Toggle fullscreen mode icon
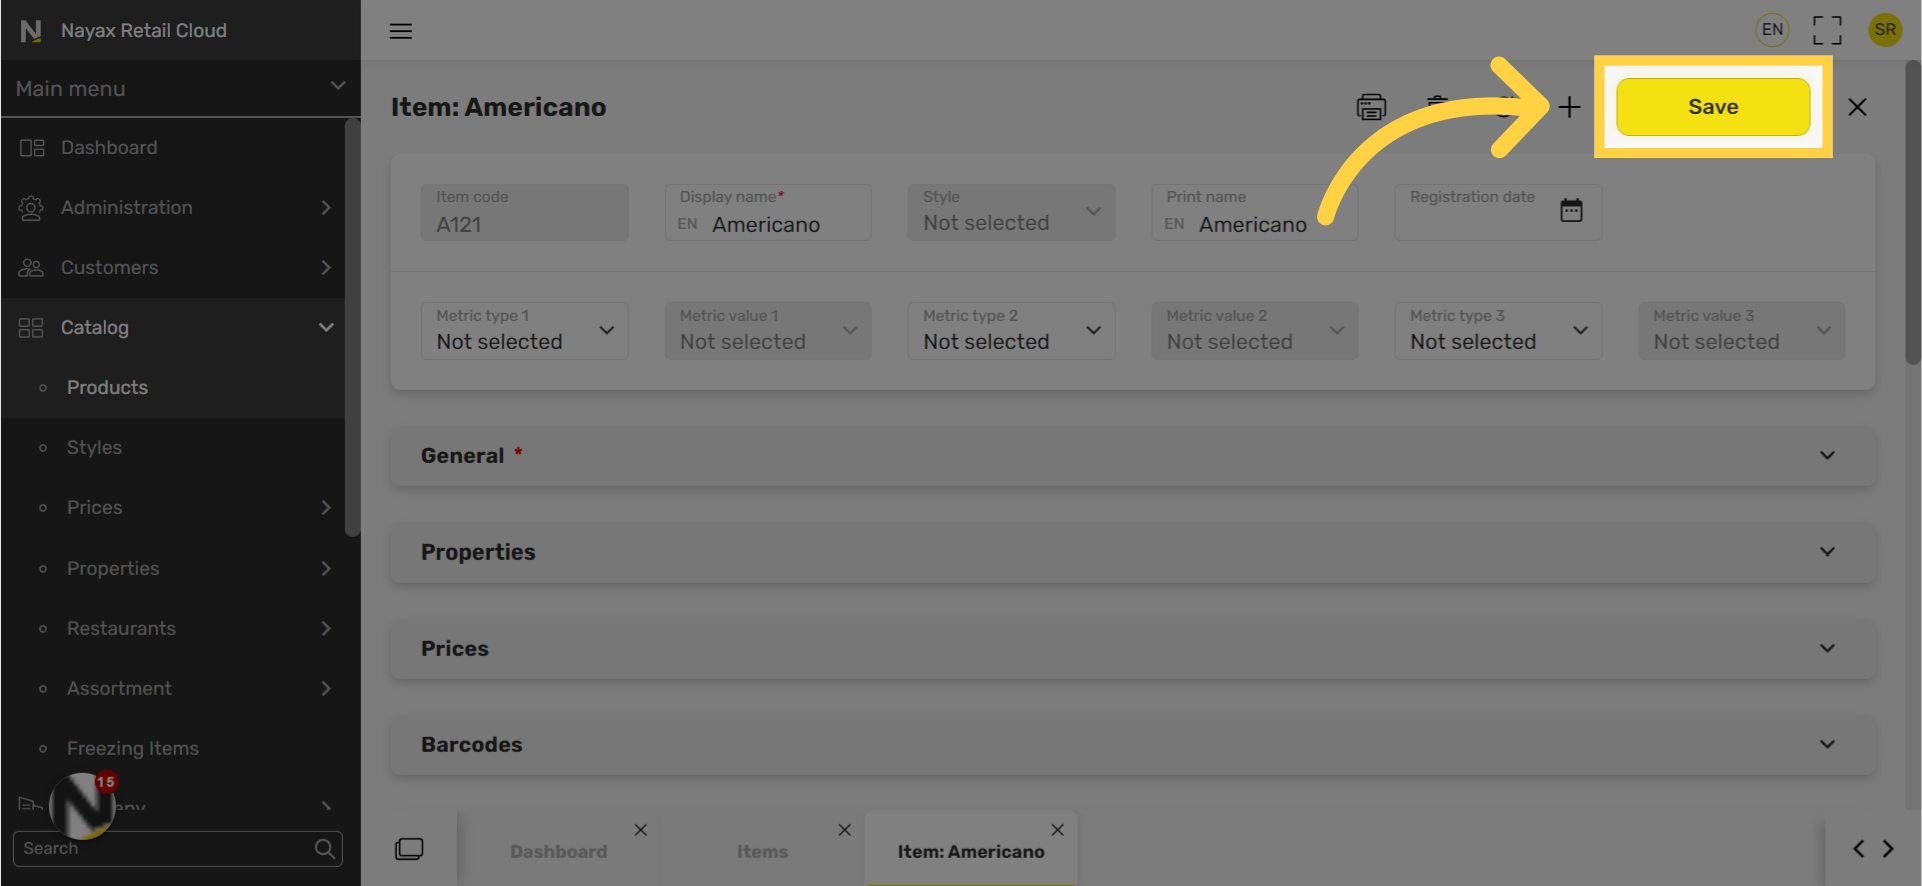 1827,30
